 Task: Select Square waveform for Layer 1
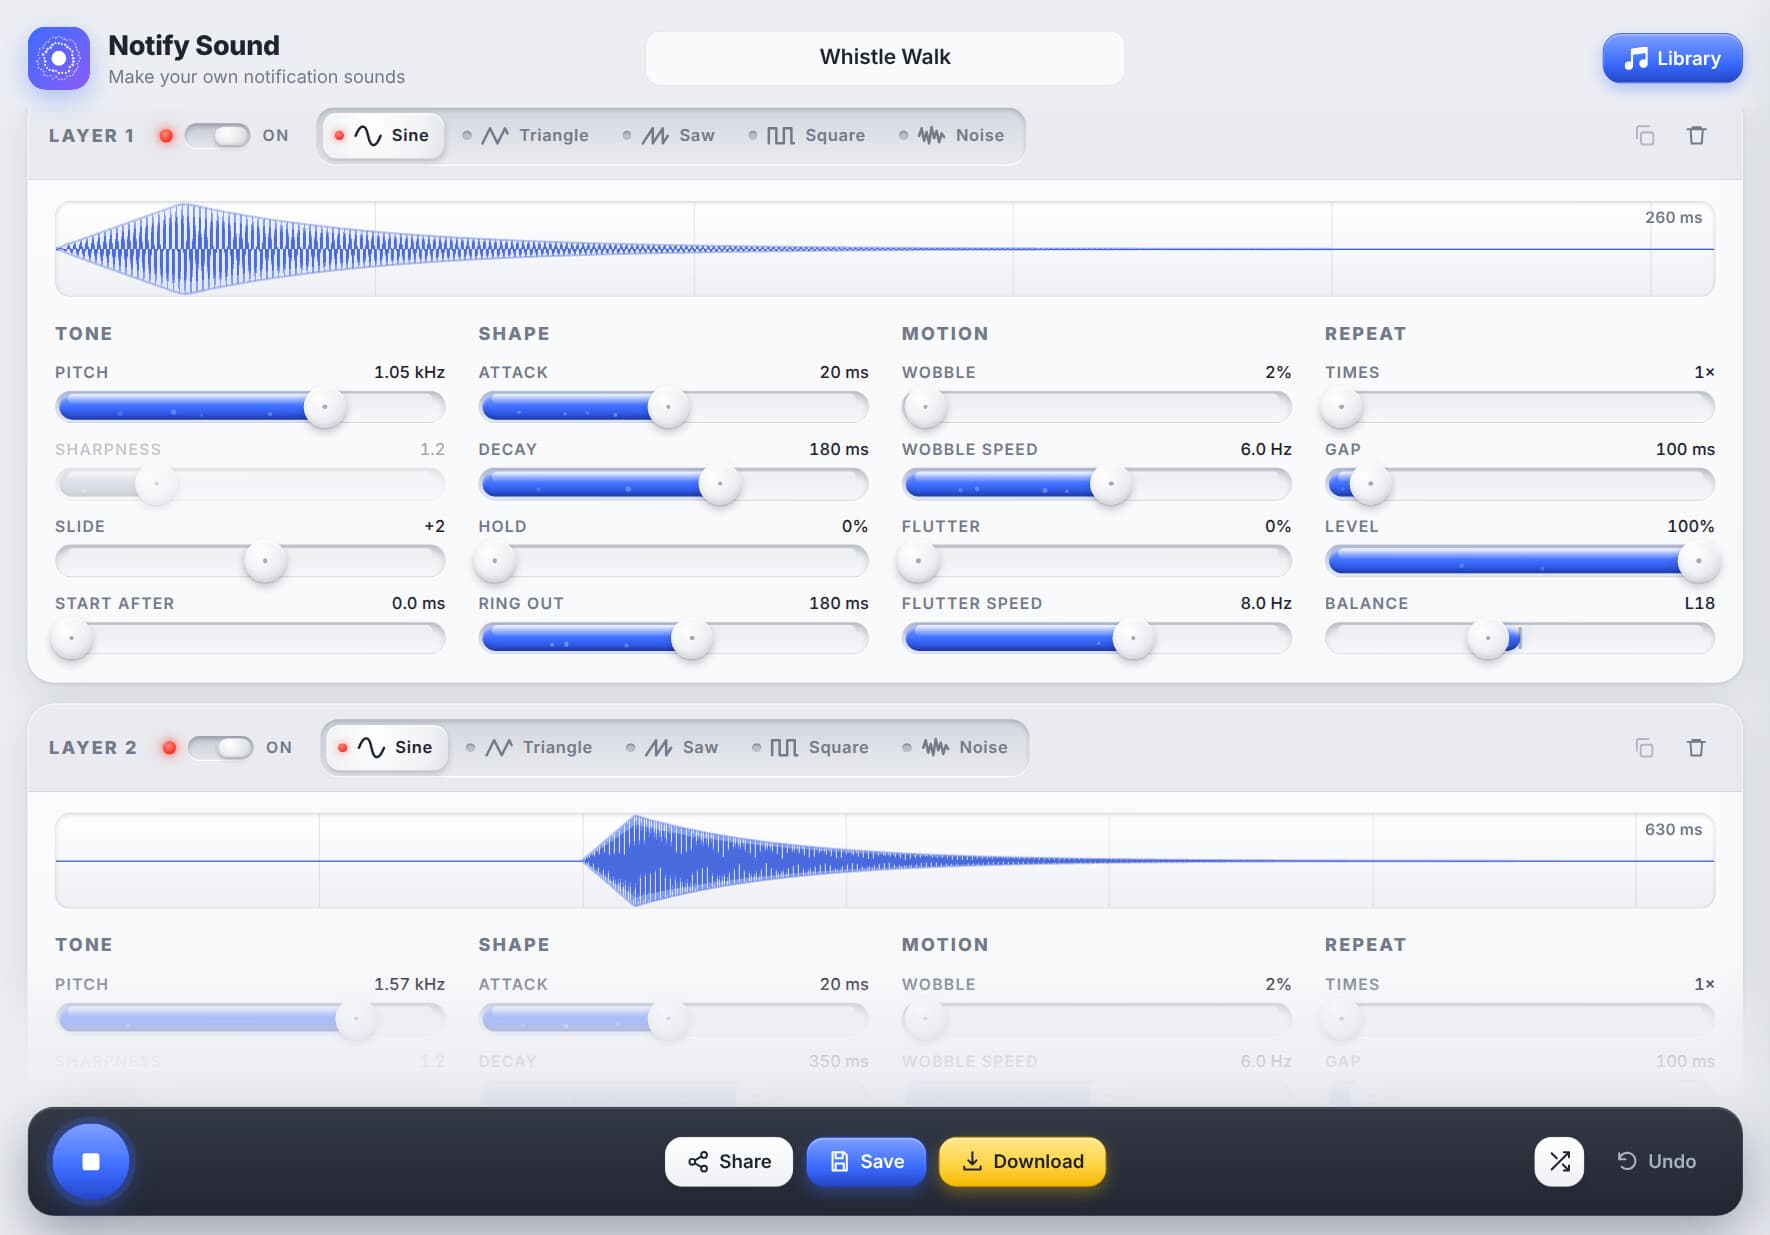[x=807, y=135]
